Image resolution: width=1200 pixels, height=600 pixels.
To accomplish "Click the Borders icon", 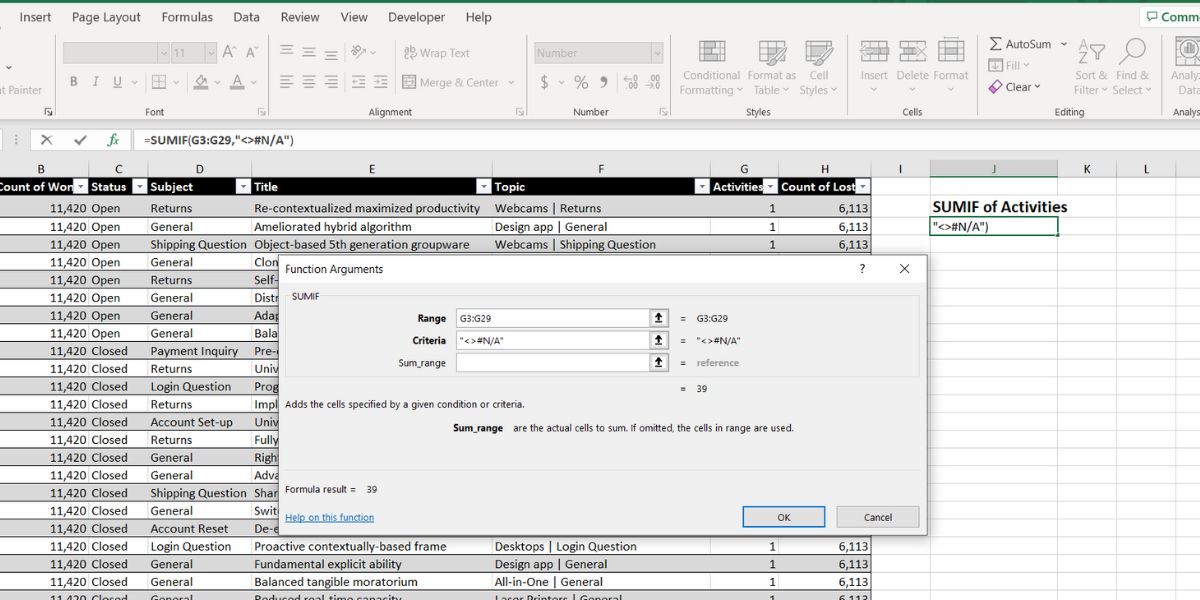I will click(158, 82).
